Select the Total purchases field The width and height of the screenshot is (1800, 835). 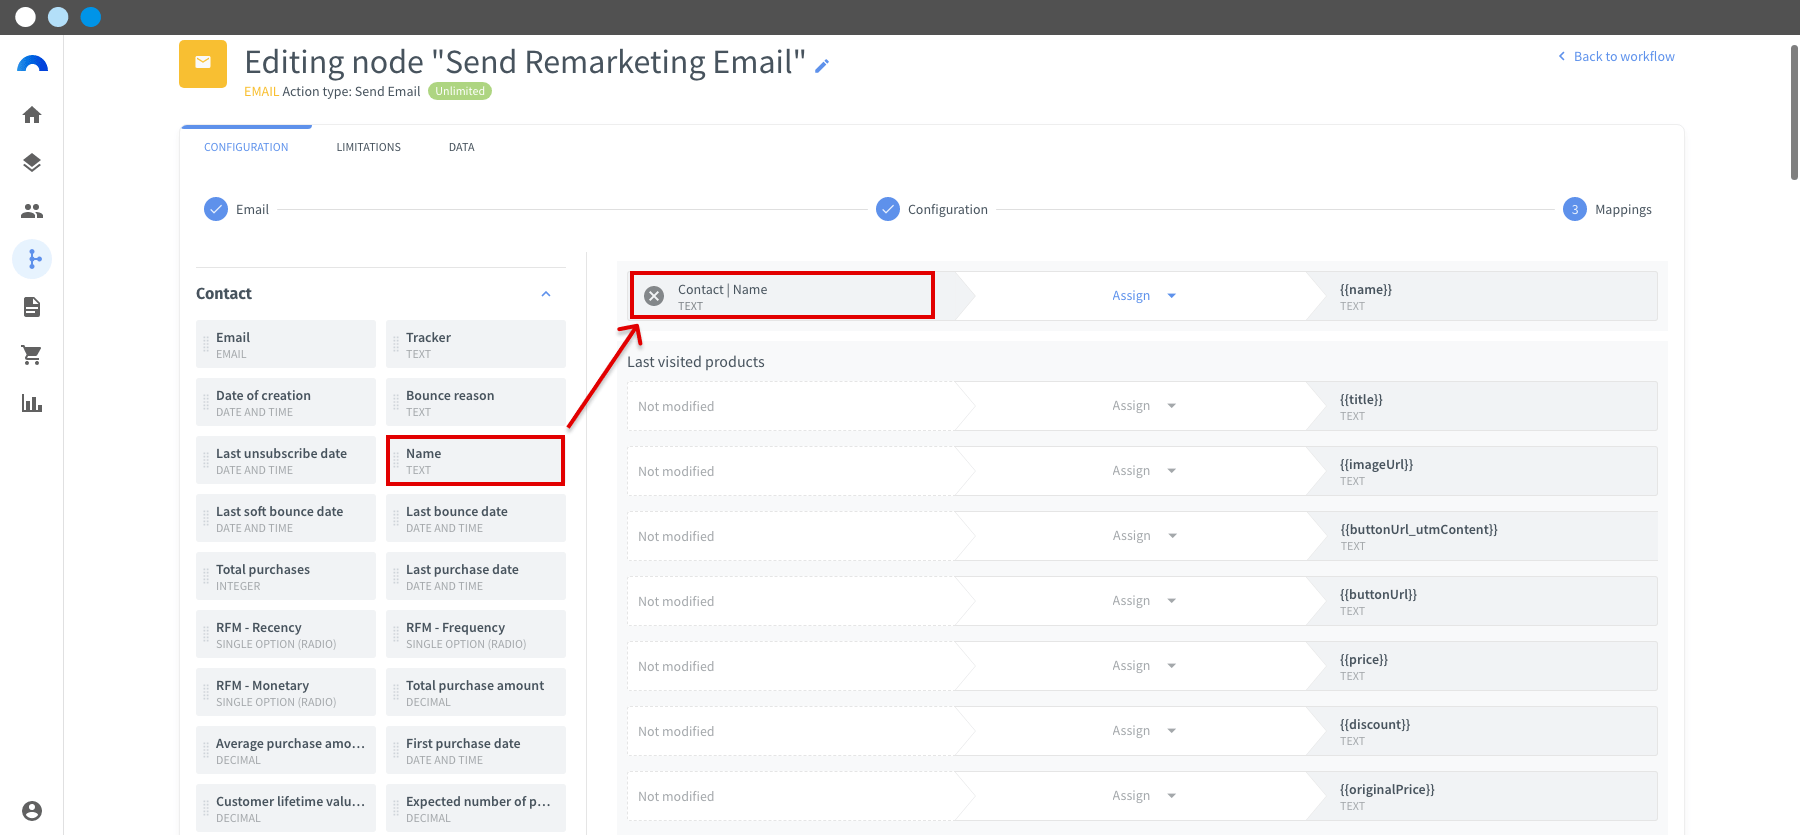286,576
